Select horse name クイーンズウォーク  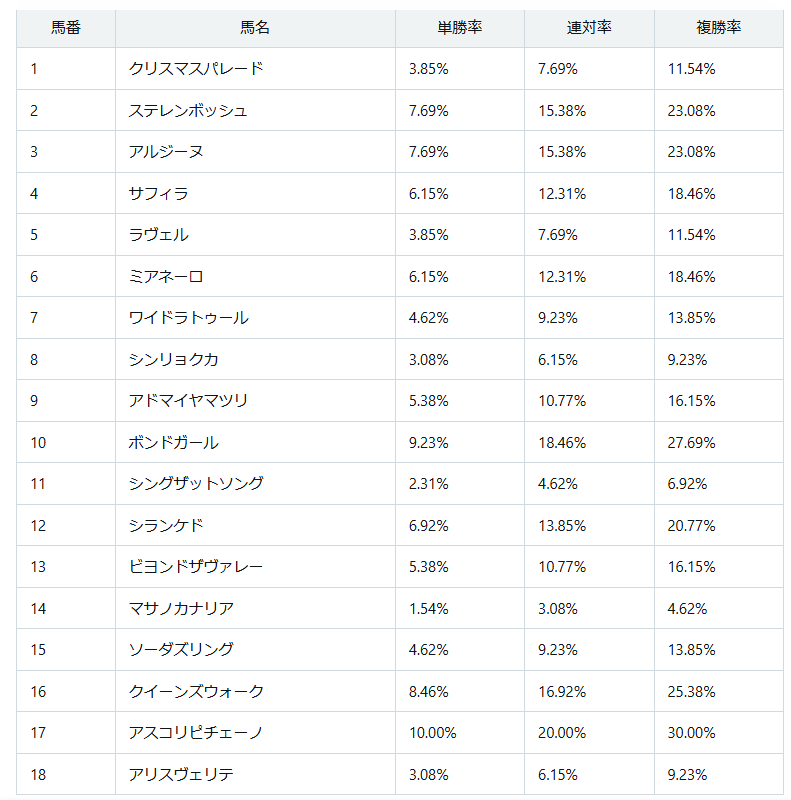[196, 691]
